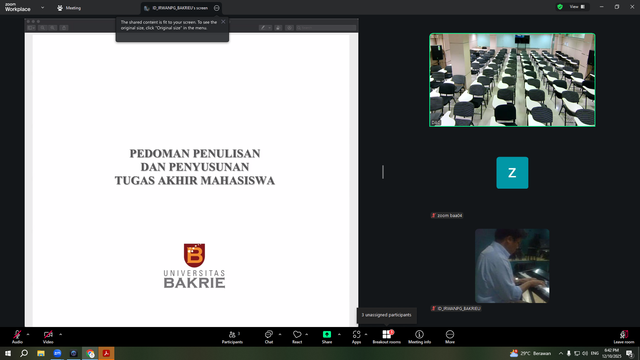Image resolution: width=640 pixels, height=360 pixels.
Task: Show Meeting info
Action: [419, 337]
